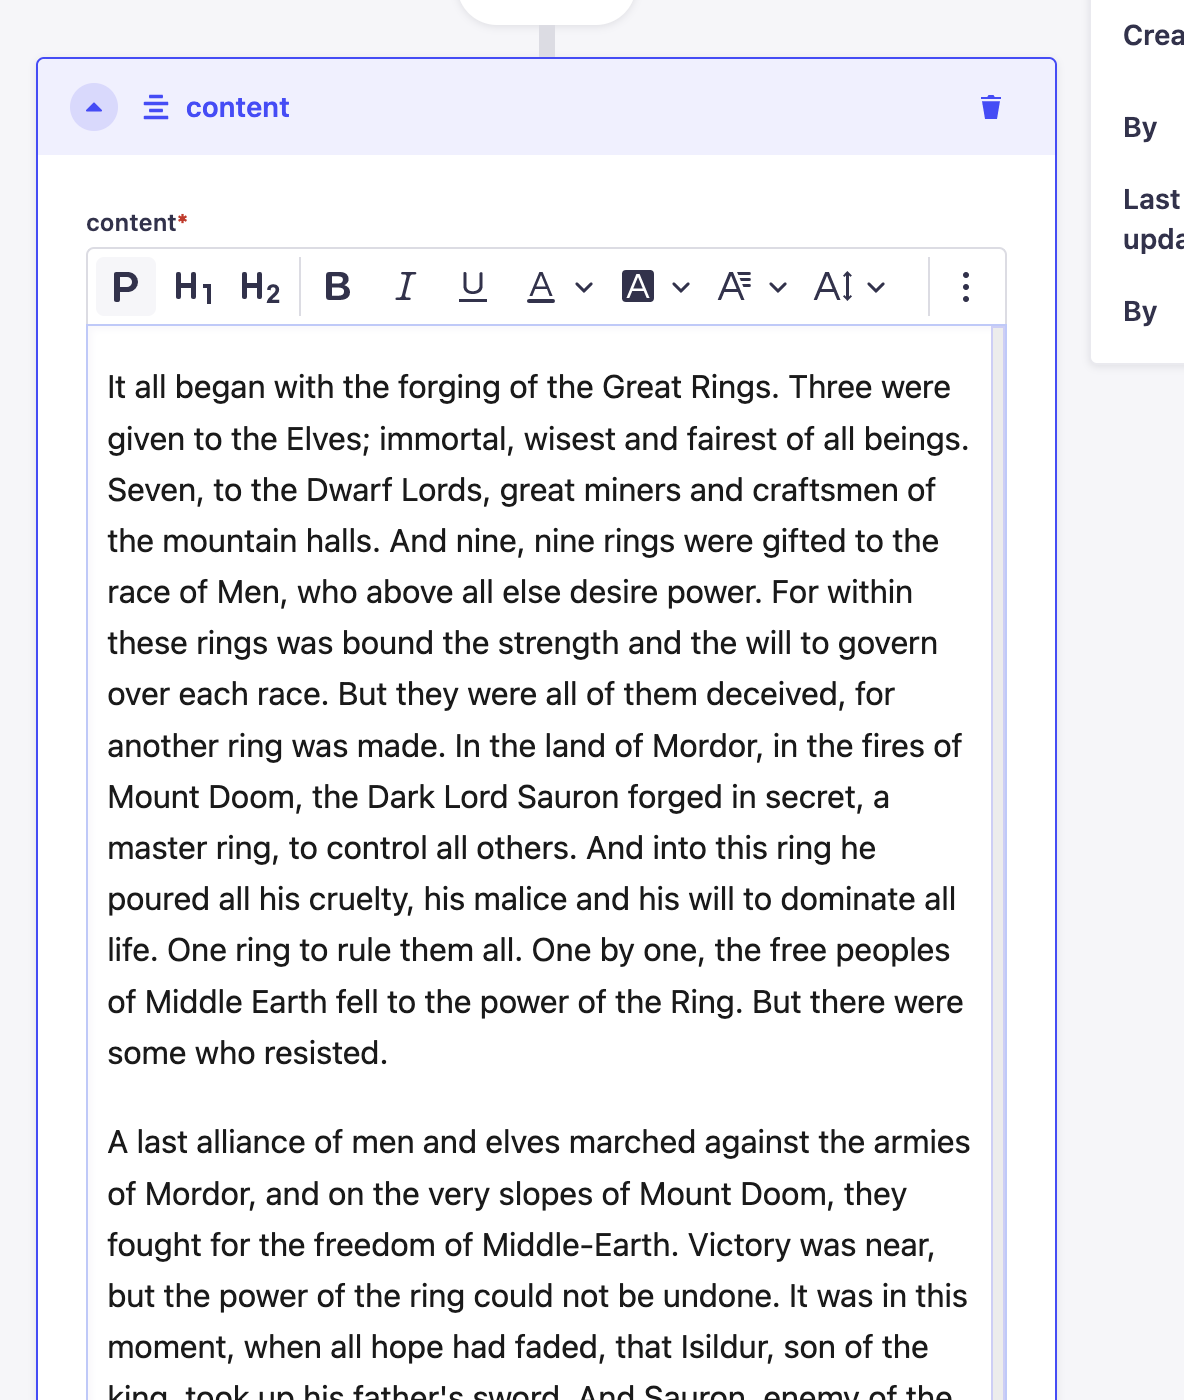This screenshot has width=1184, height=1400.
Task: Click the content block type icon
Action: (x=156, y=107)
